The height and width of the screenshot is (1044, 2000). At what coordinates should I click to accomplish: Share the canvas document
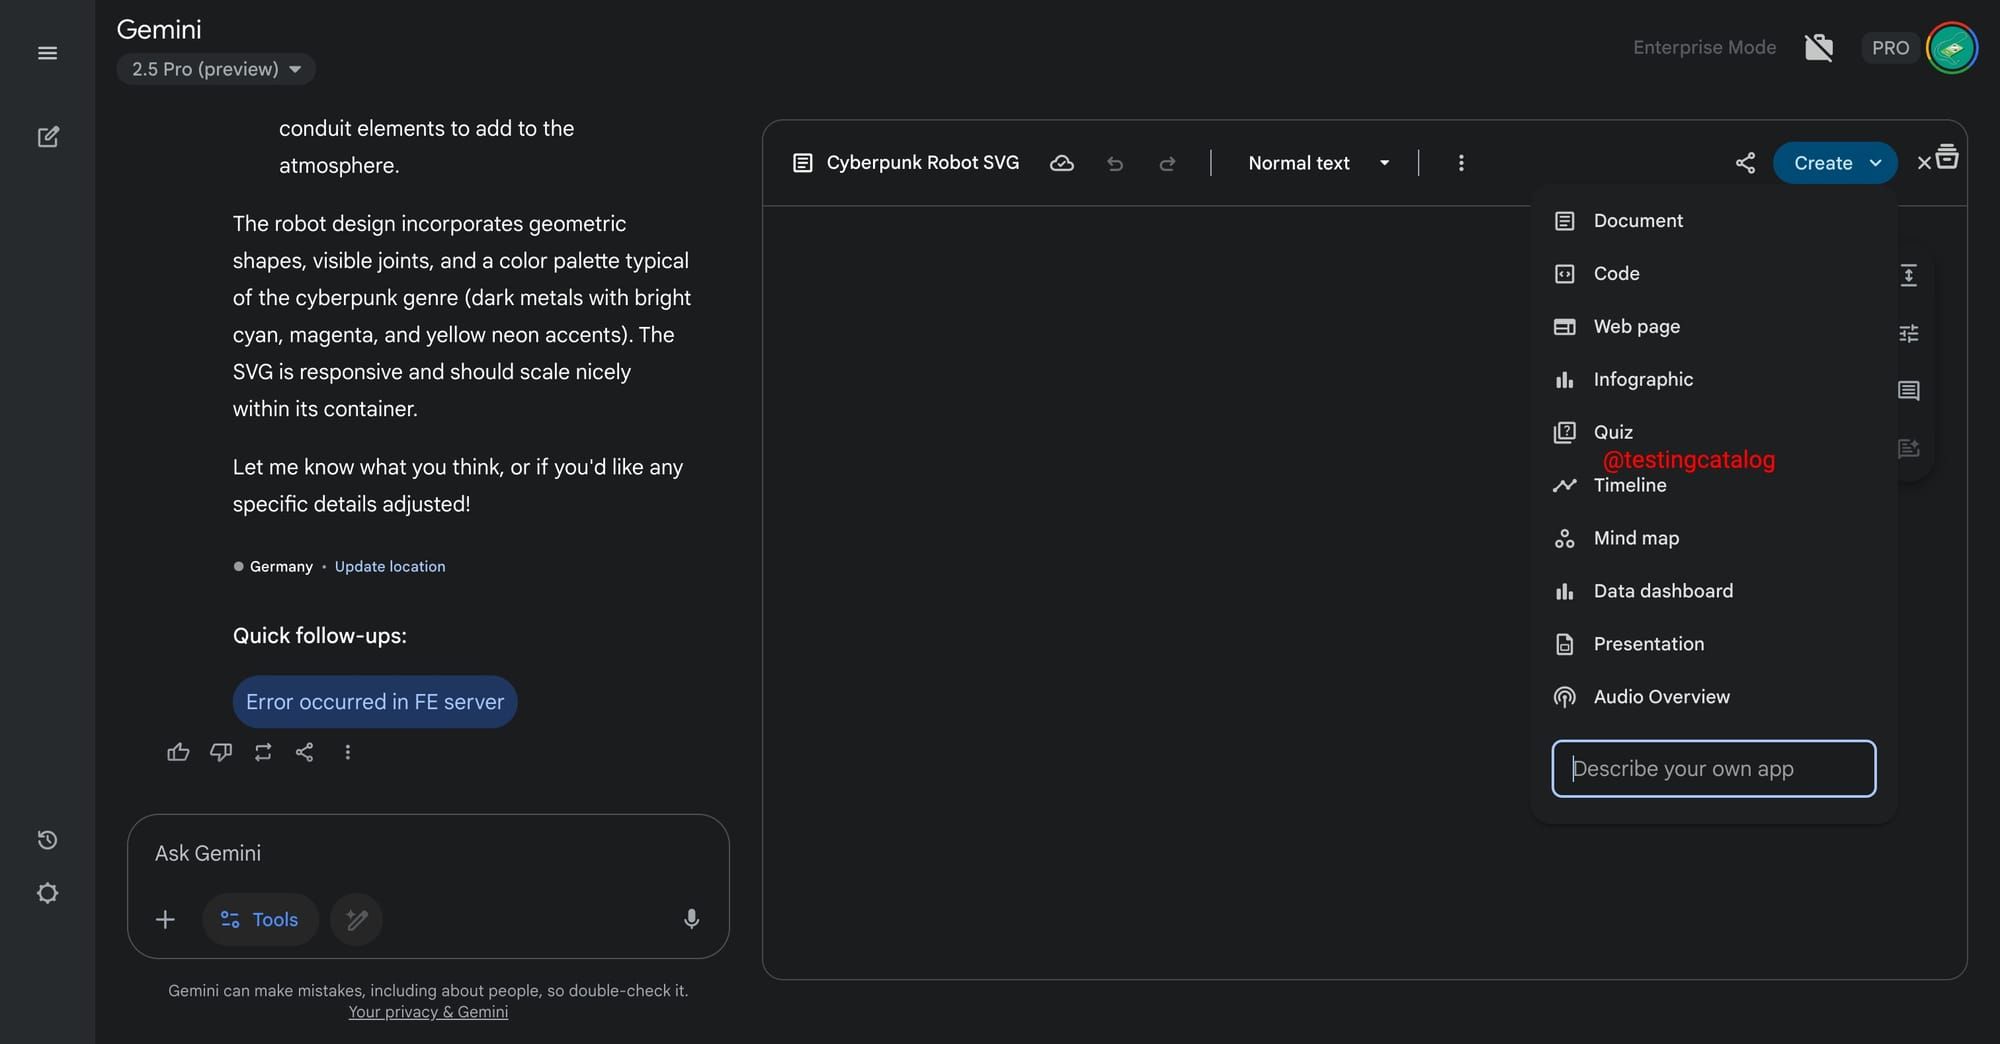pos(1745,163)
